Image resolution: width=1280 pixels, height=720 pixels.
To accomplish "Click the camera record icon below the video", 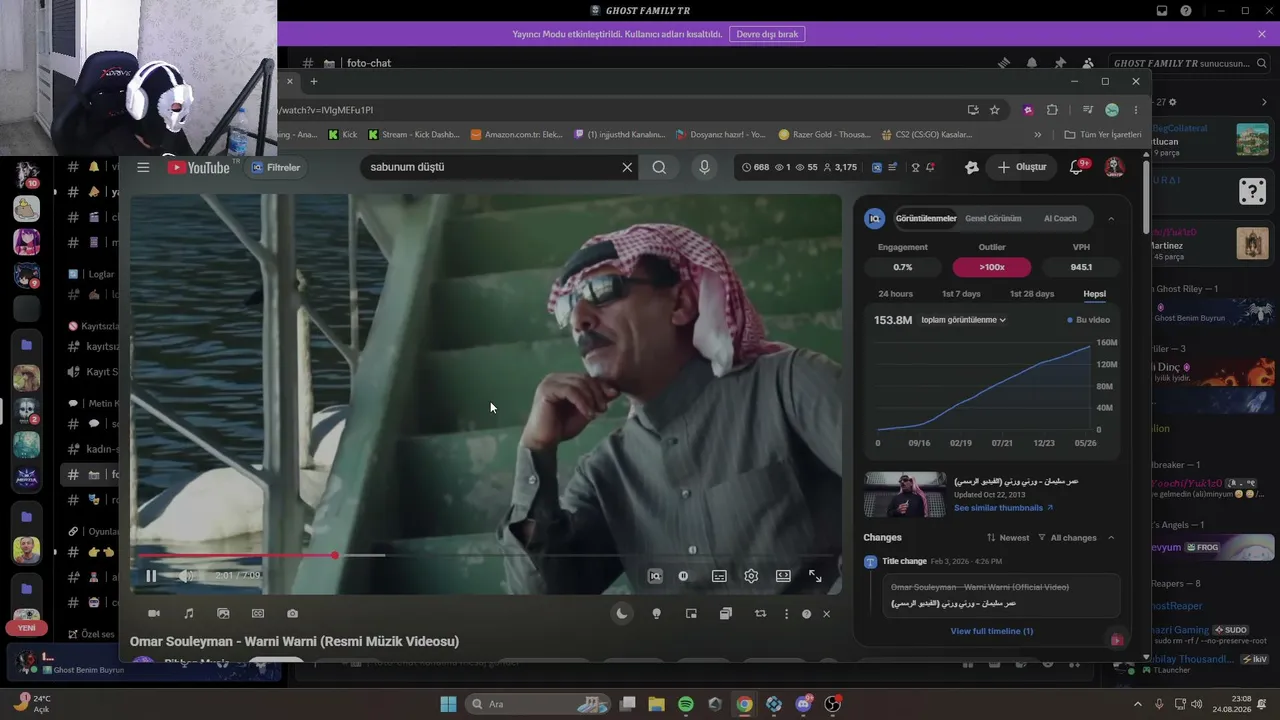I will 154,613.
